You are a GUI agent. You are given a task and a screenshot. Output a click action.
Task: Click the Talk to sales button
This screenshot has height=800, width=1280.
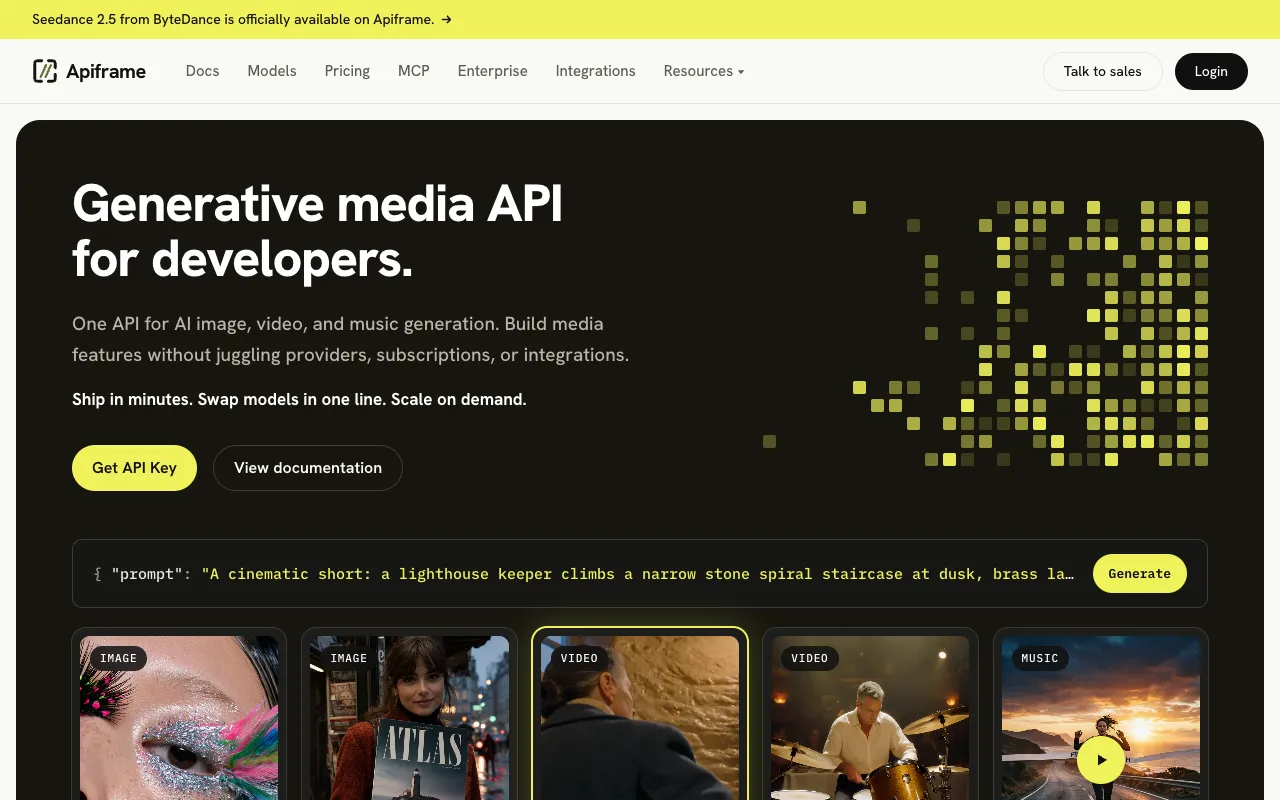tap(1102, 71)
